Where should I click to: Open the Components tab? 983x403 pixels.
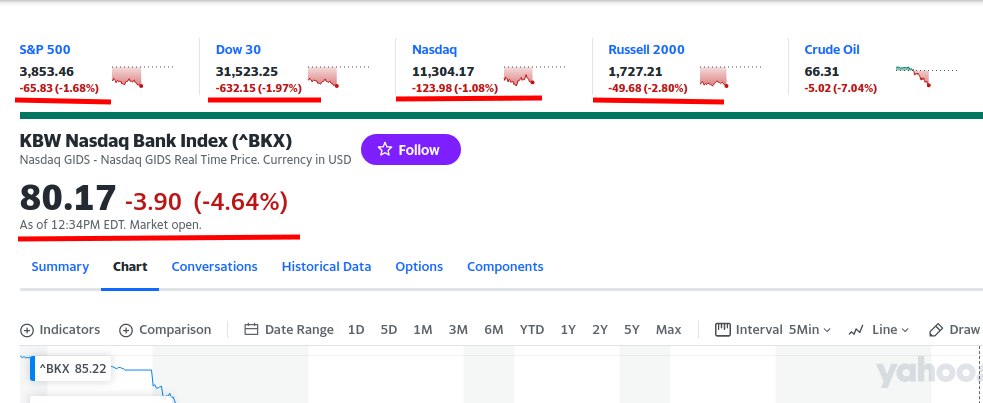pos(505,267)
